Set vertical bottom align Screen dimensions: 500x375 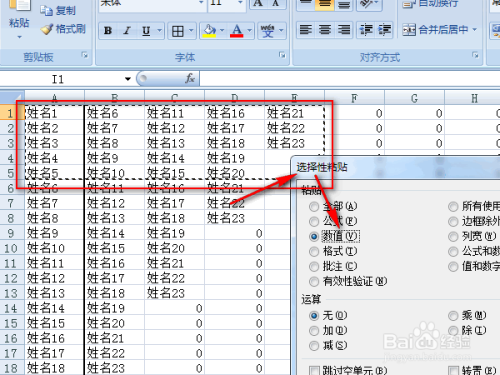click(x=344, y=4)
